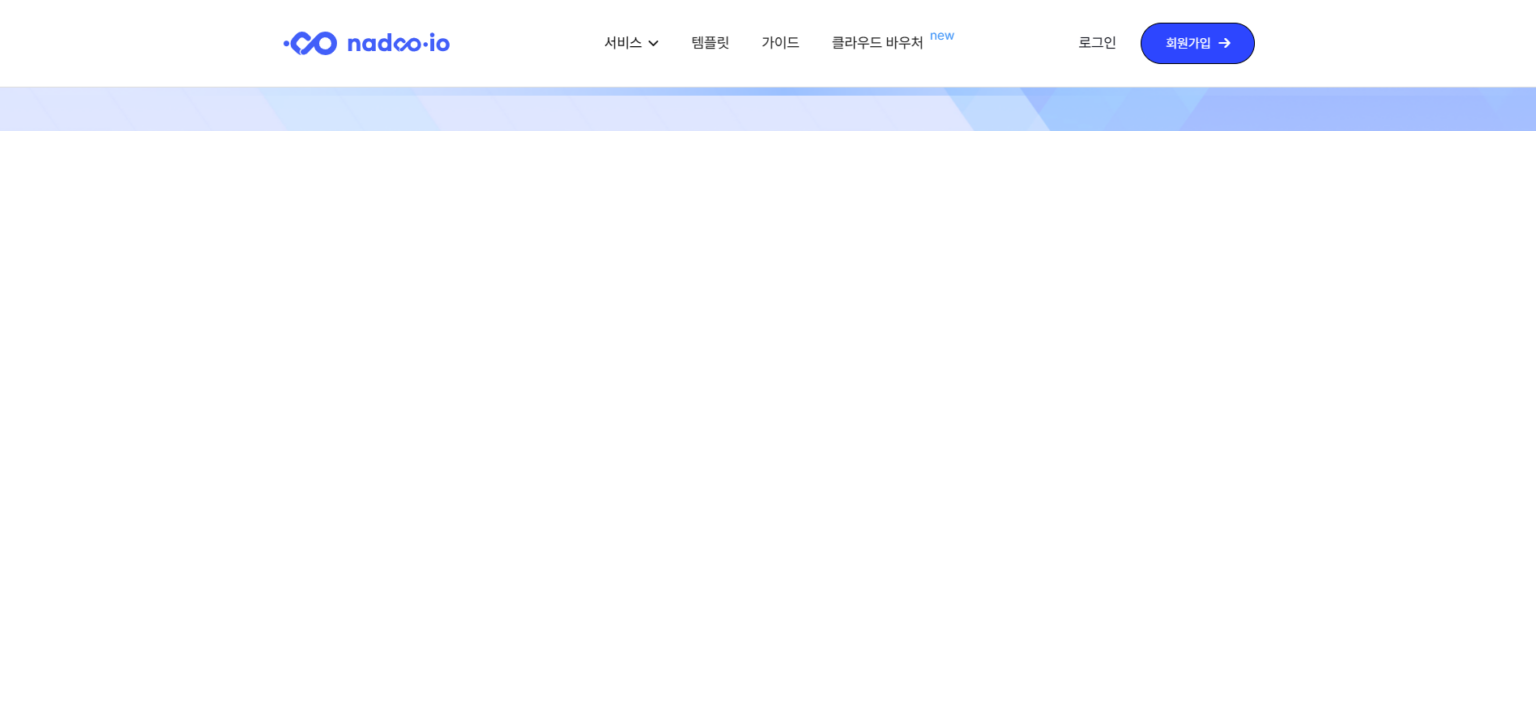1536x714 pixels.
Task: Click the 회원가입 button
Action: (x=1197, y=43)
